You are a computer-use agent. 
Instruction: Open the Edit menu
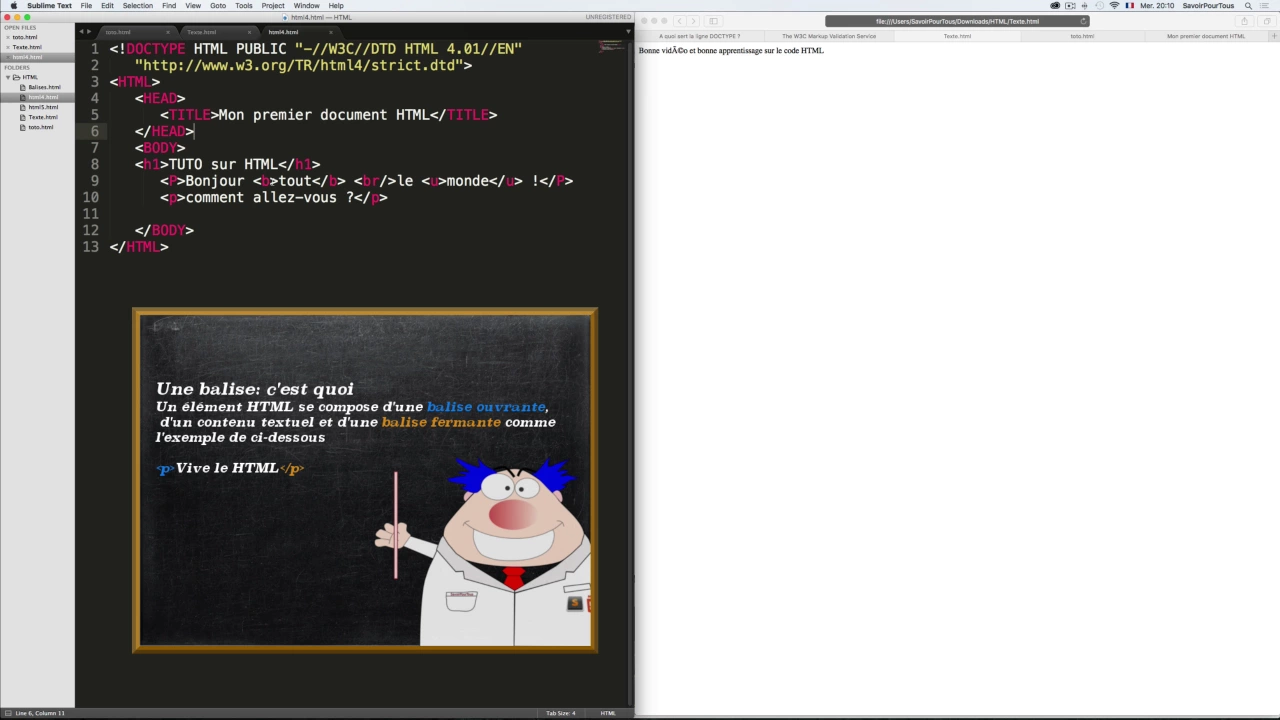107,6
